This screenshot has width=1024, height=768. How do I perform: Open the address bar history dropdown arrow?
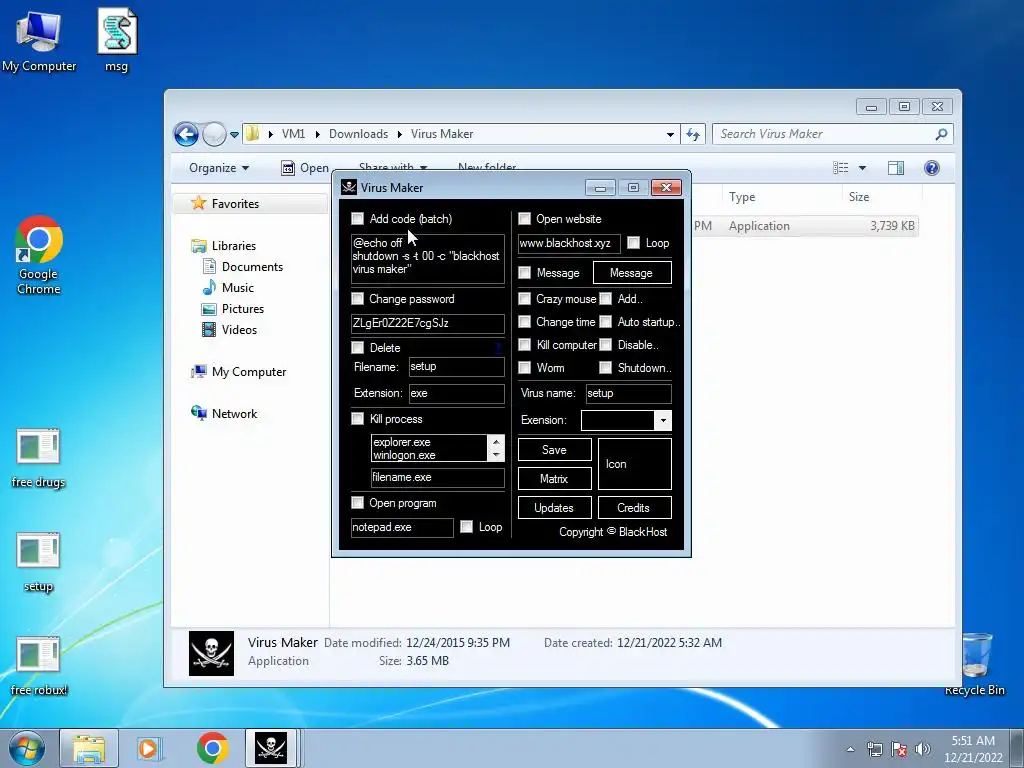(x=670, y=135)
